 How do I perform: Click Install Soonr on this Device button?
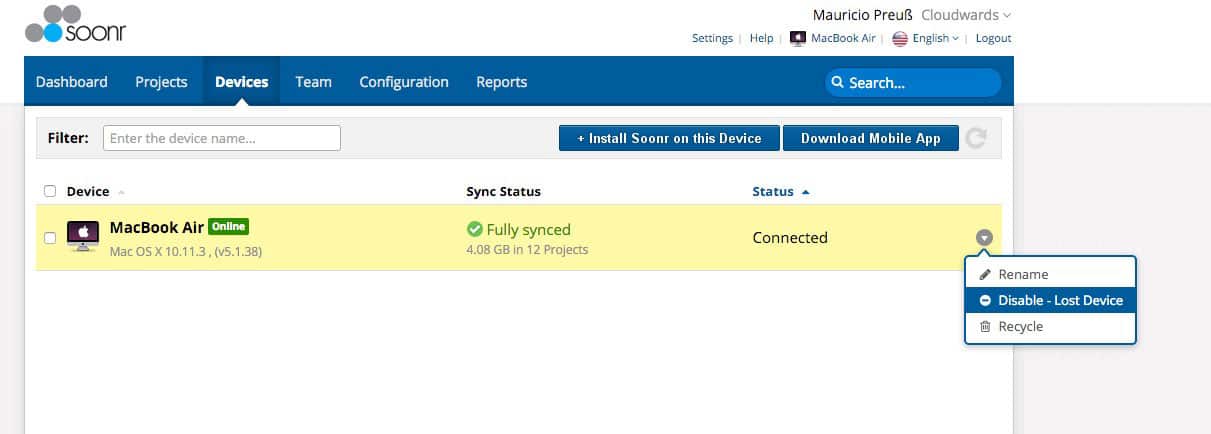(669, 139)
